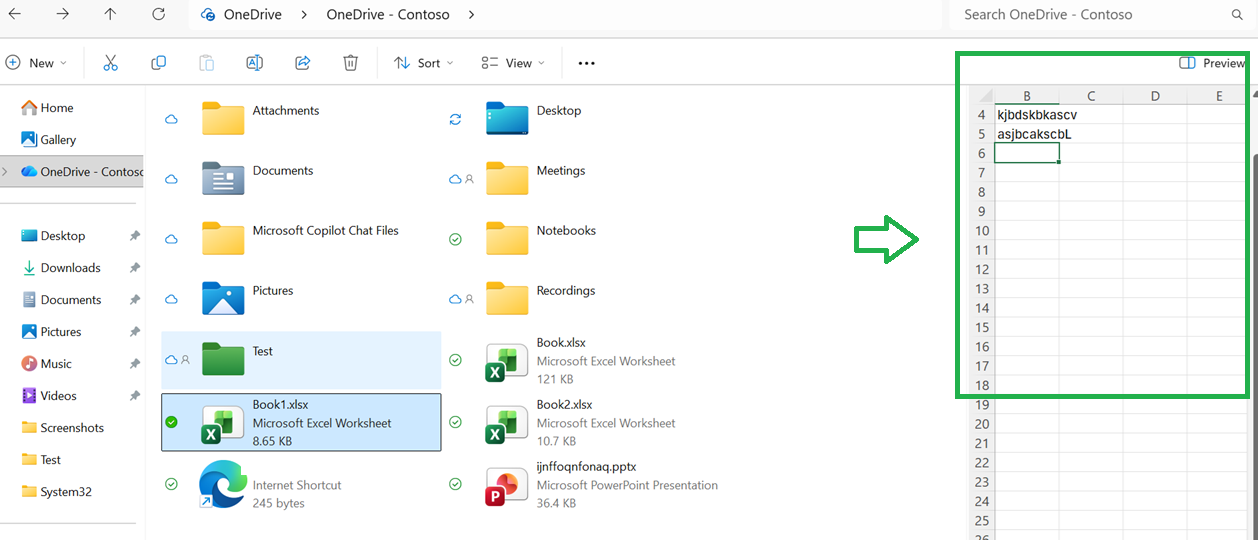The image size is (1258, 547).
Task: Click the OneDrive - Contoso breadcrumb segment
Action: coord(387,15)
